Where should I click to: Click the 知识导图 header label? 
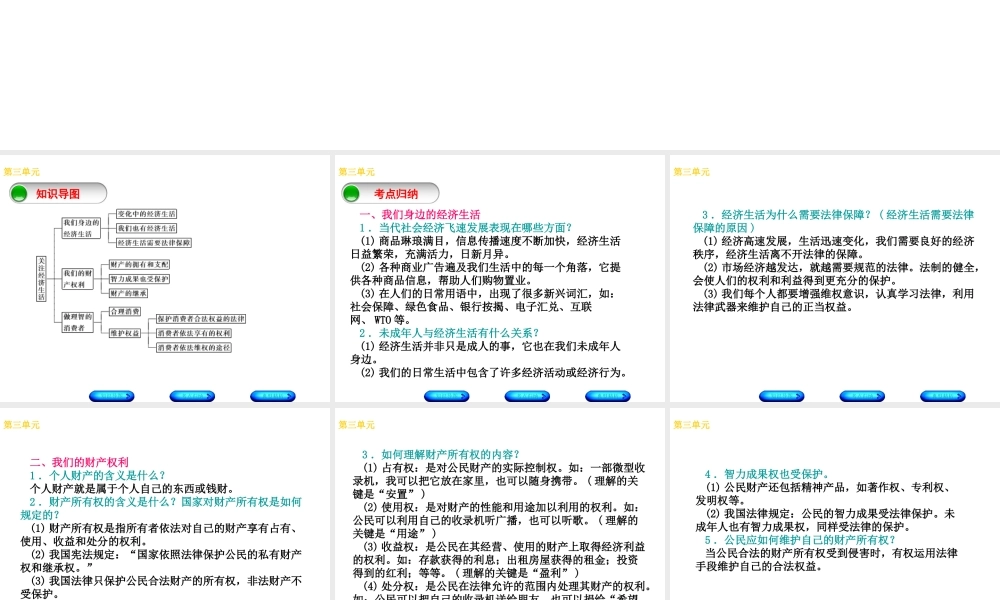pyautogui.click(x=58, y=194)
